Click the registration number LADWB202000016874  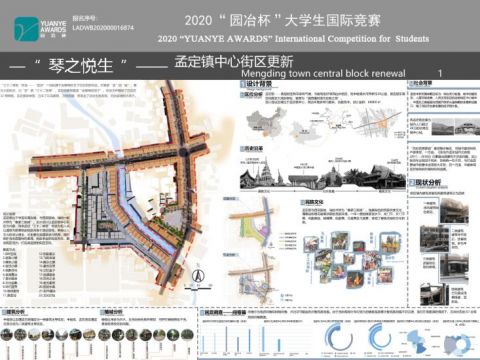(x=103, y=28)
